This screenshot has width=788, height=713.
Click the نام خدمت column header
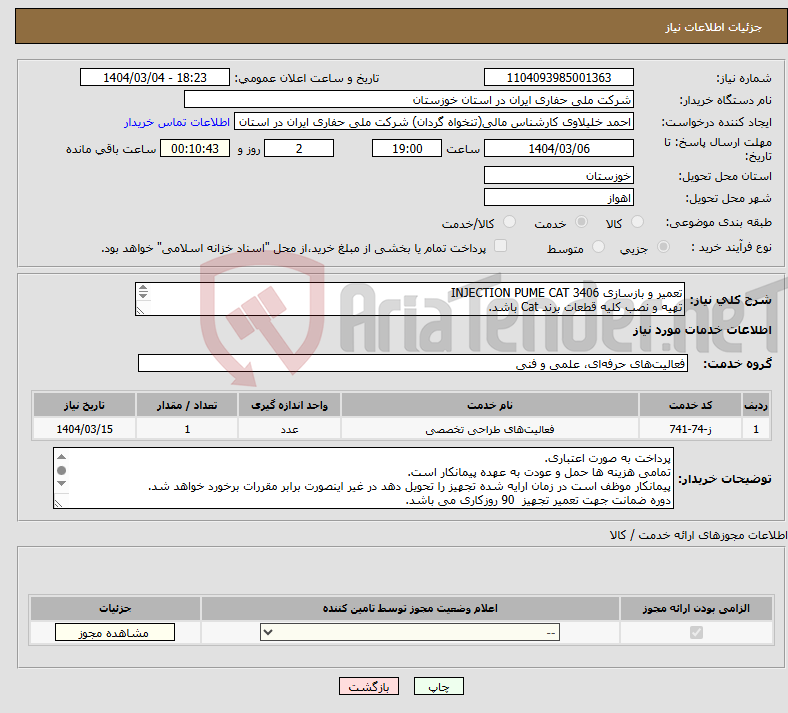489,405
